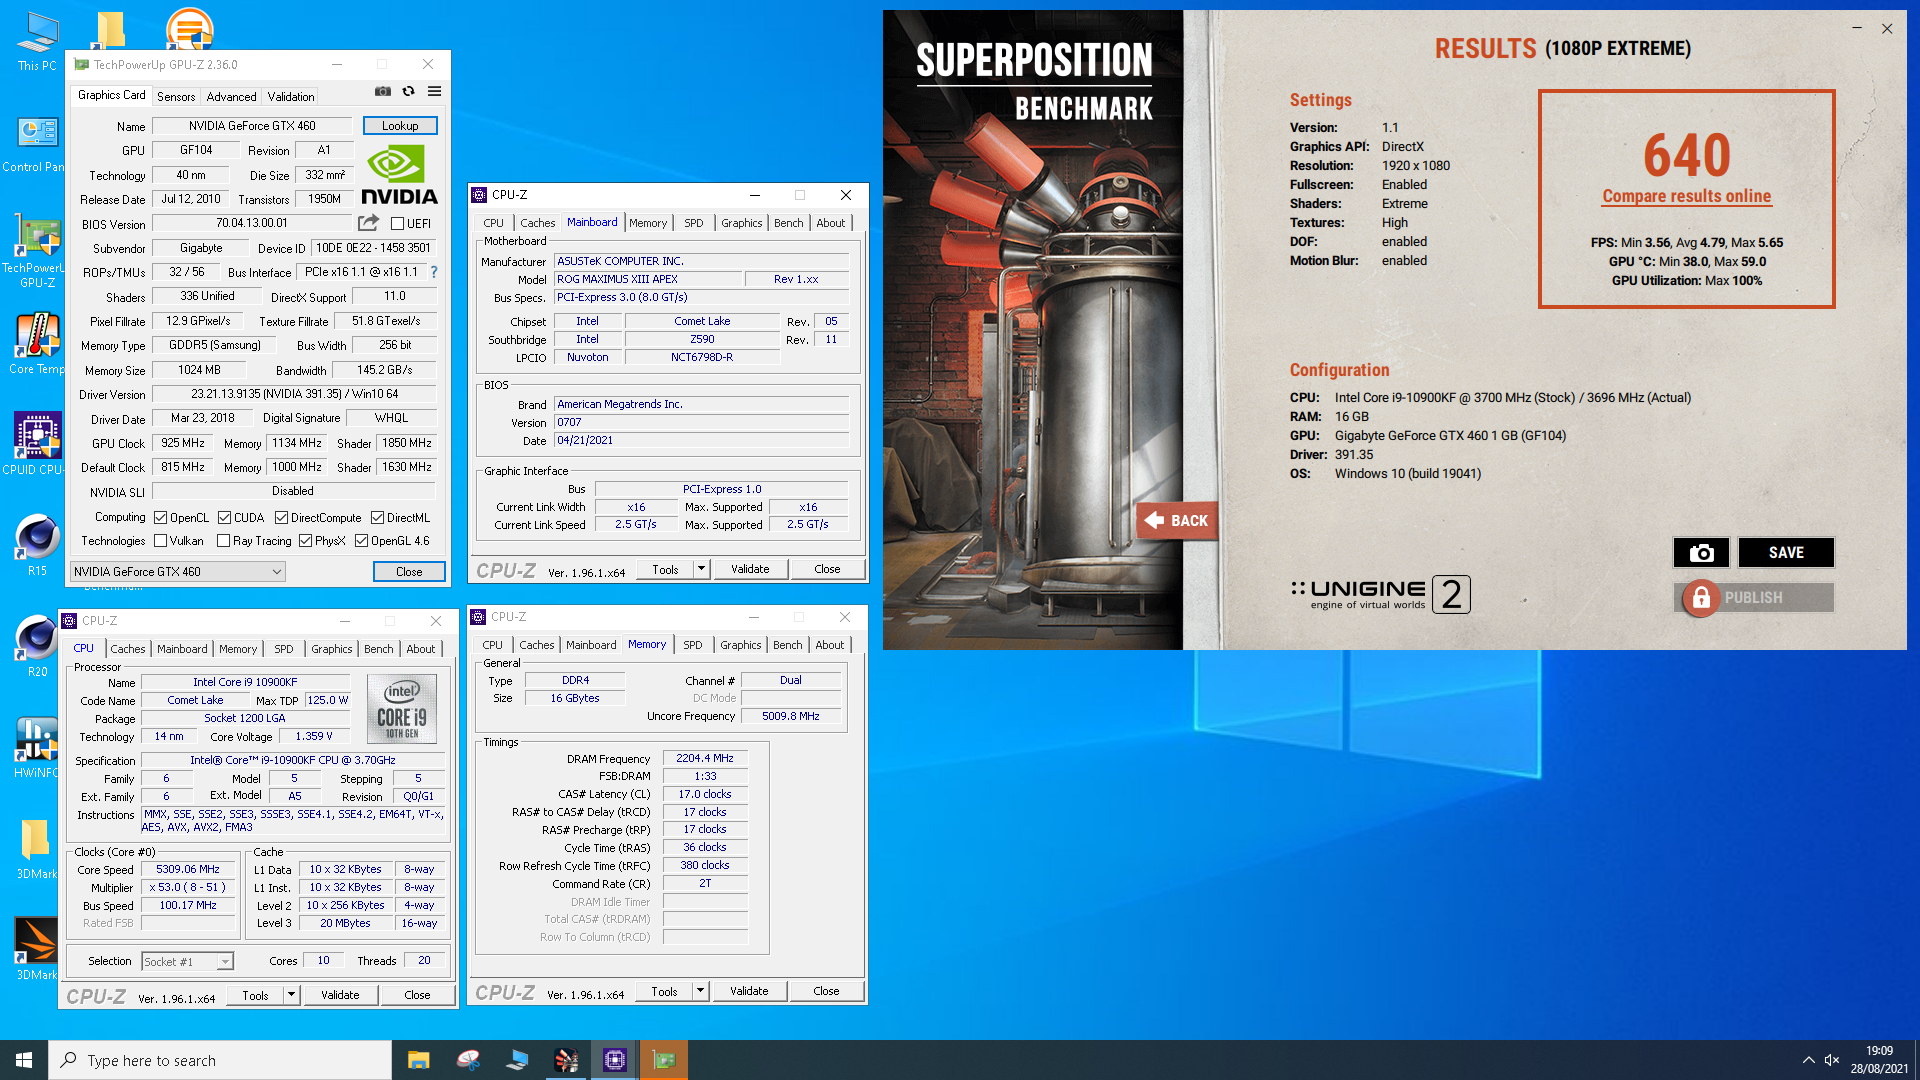Toggle the OpenCL checkbox
The height and width of the screenshot is (1080, 1920).
(160, 518)
